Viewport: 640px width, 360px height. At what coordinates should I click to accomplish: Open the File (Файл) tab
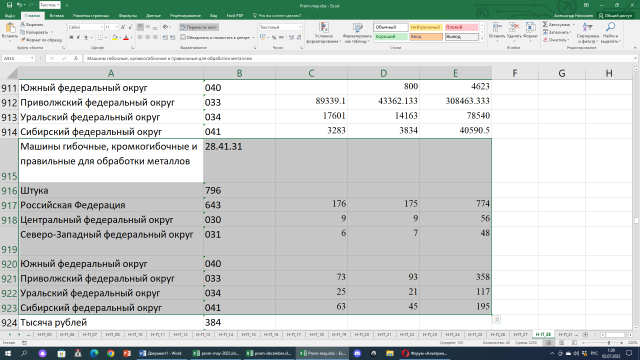point(10,16)
